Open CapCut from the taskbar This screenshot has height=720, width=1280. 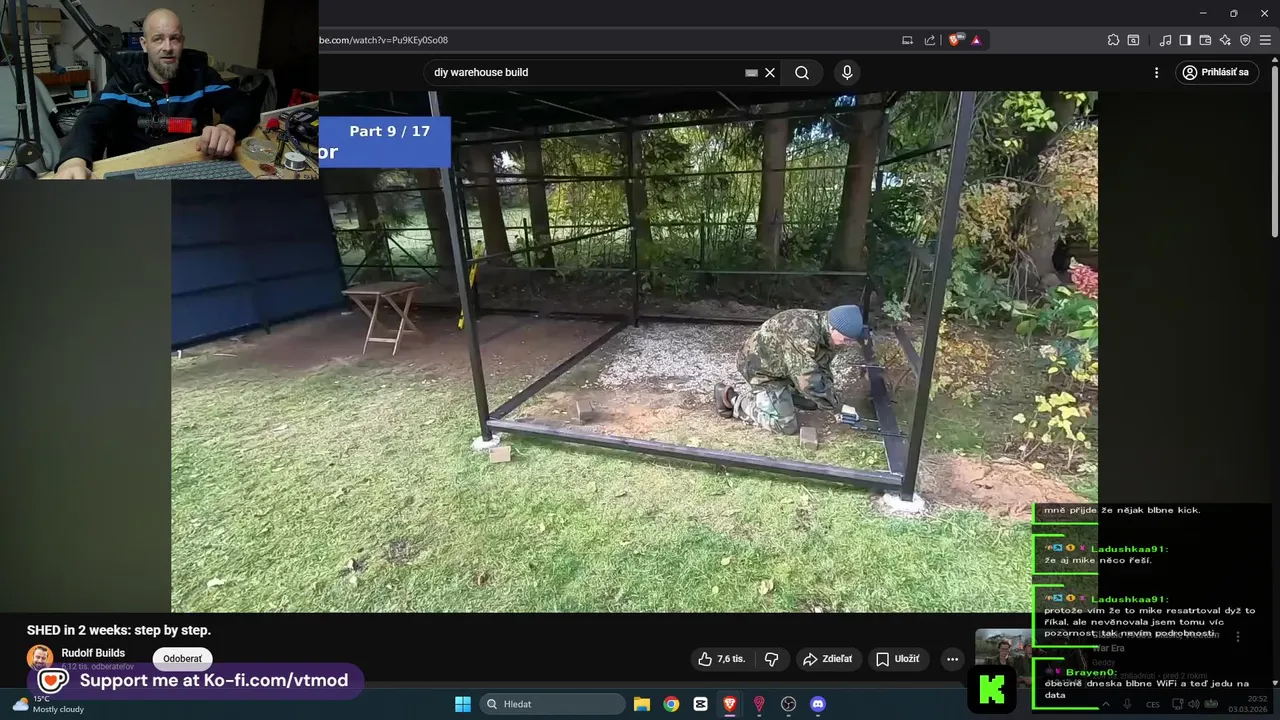coord(700,704)
